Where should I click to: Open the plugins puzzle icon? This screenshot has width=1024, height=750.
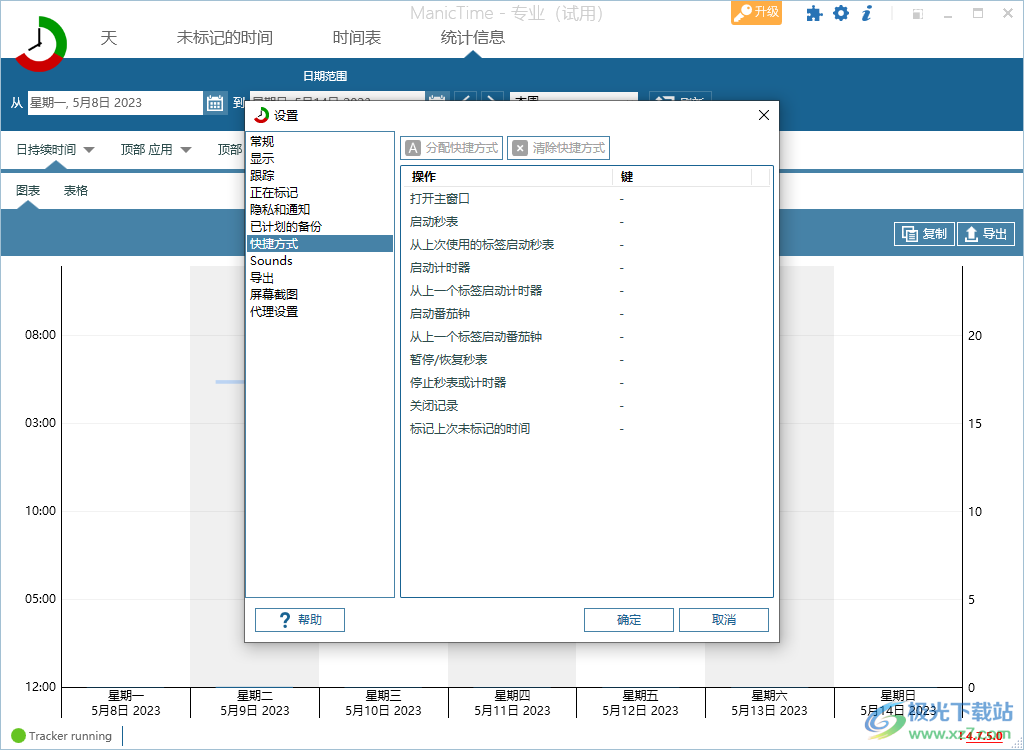click(x=814, y=14)
